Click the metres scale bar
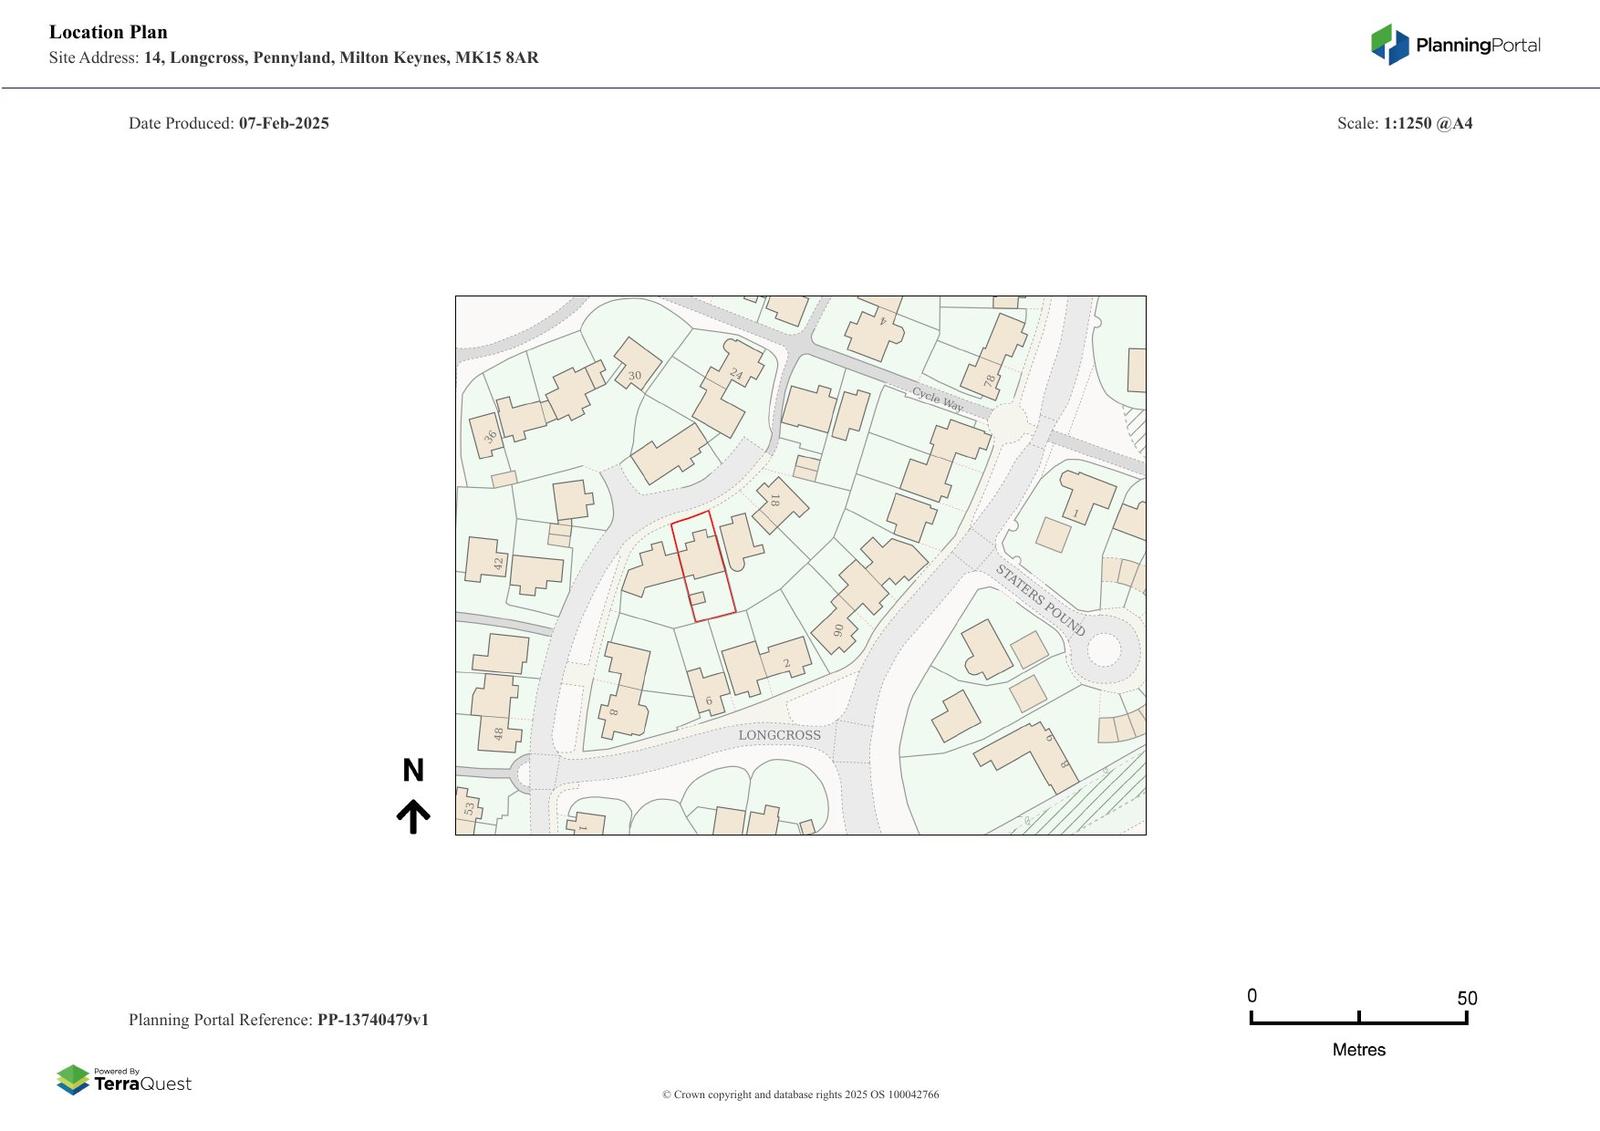Screen dimensions: 1600x1131 [x=1358, y=1018]
